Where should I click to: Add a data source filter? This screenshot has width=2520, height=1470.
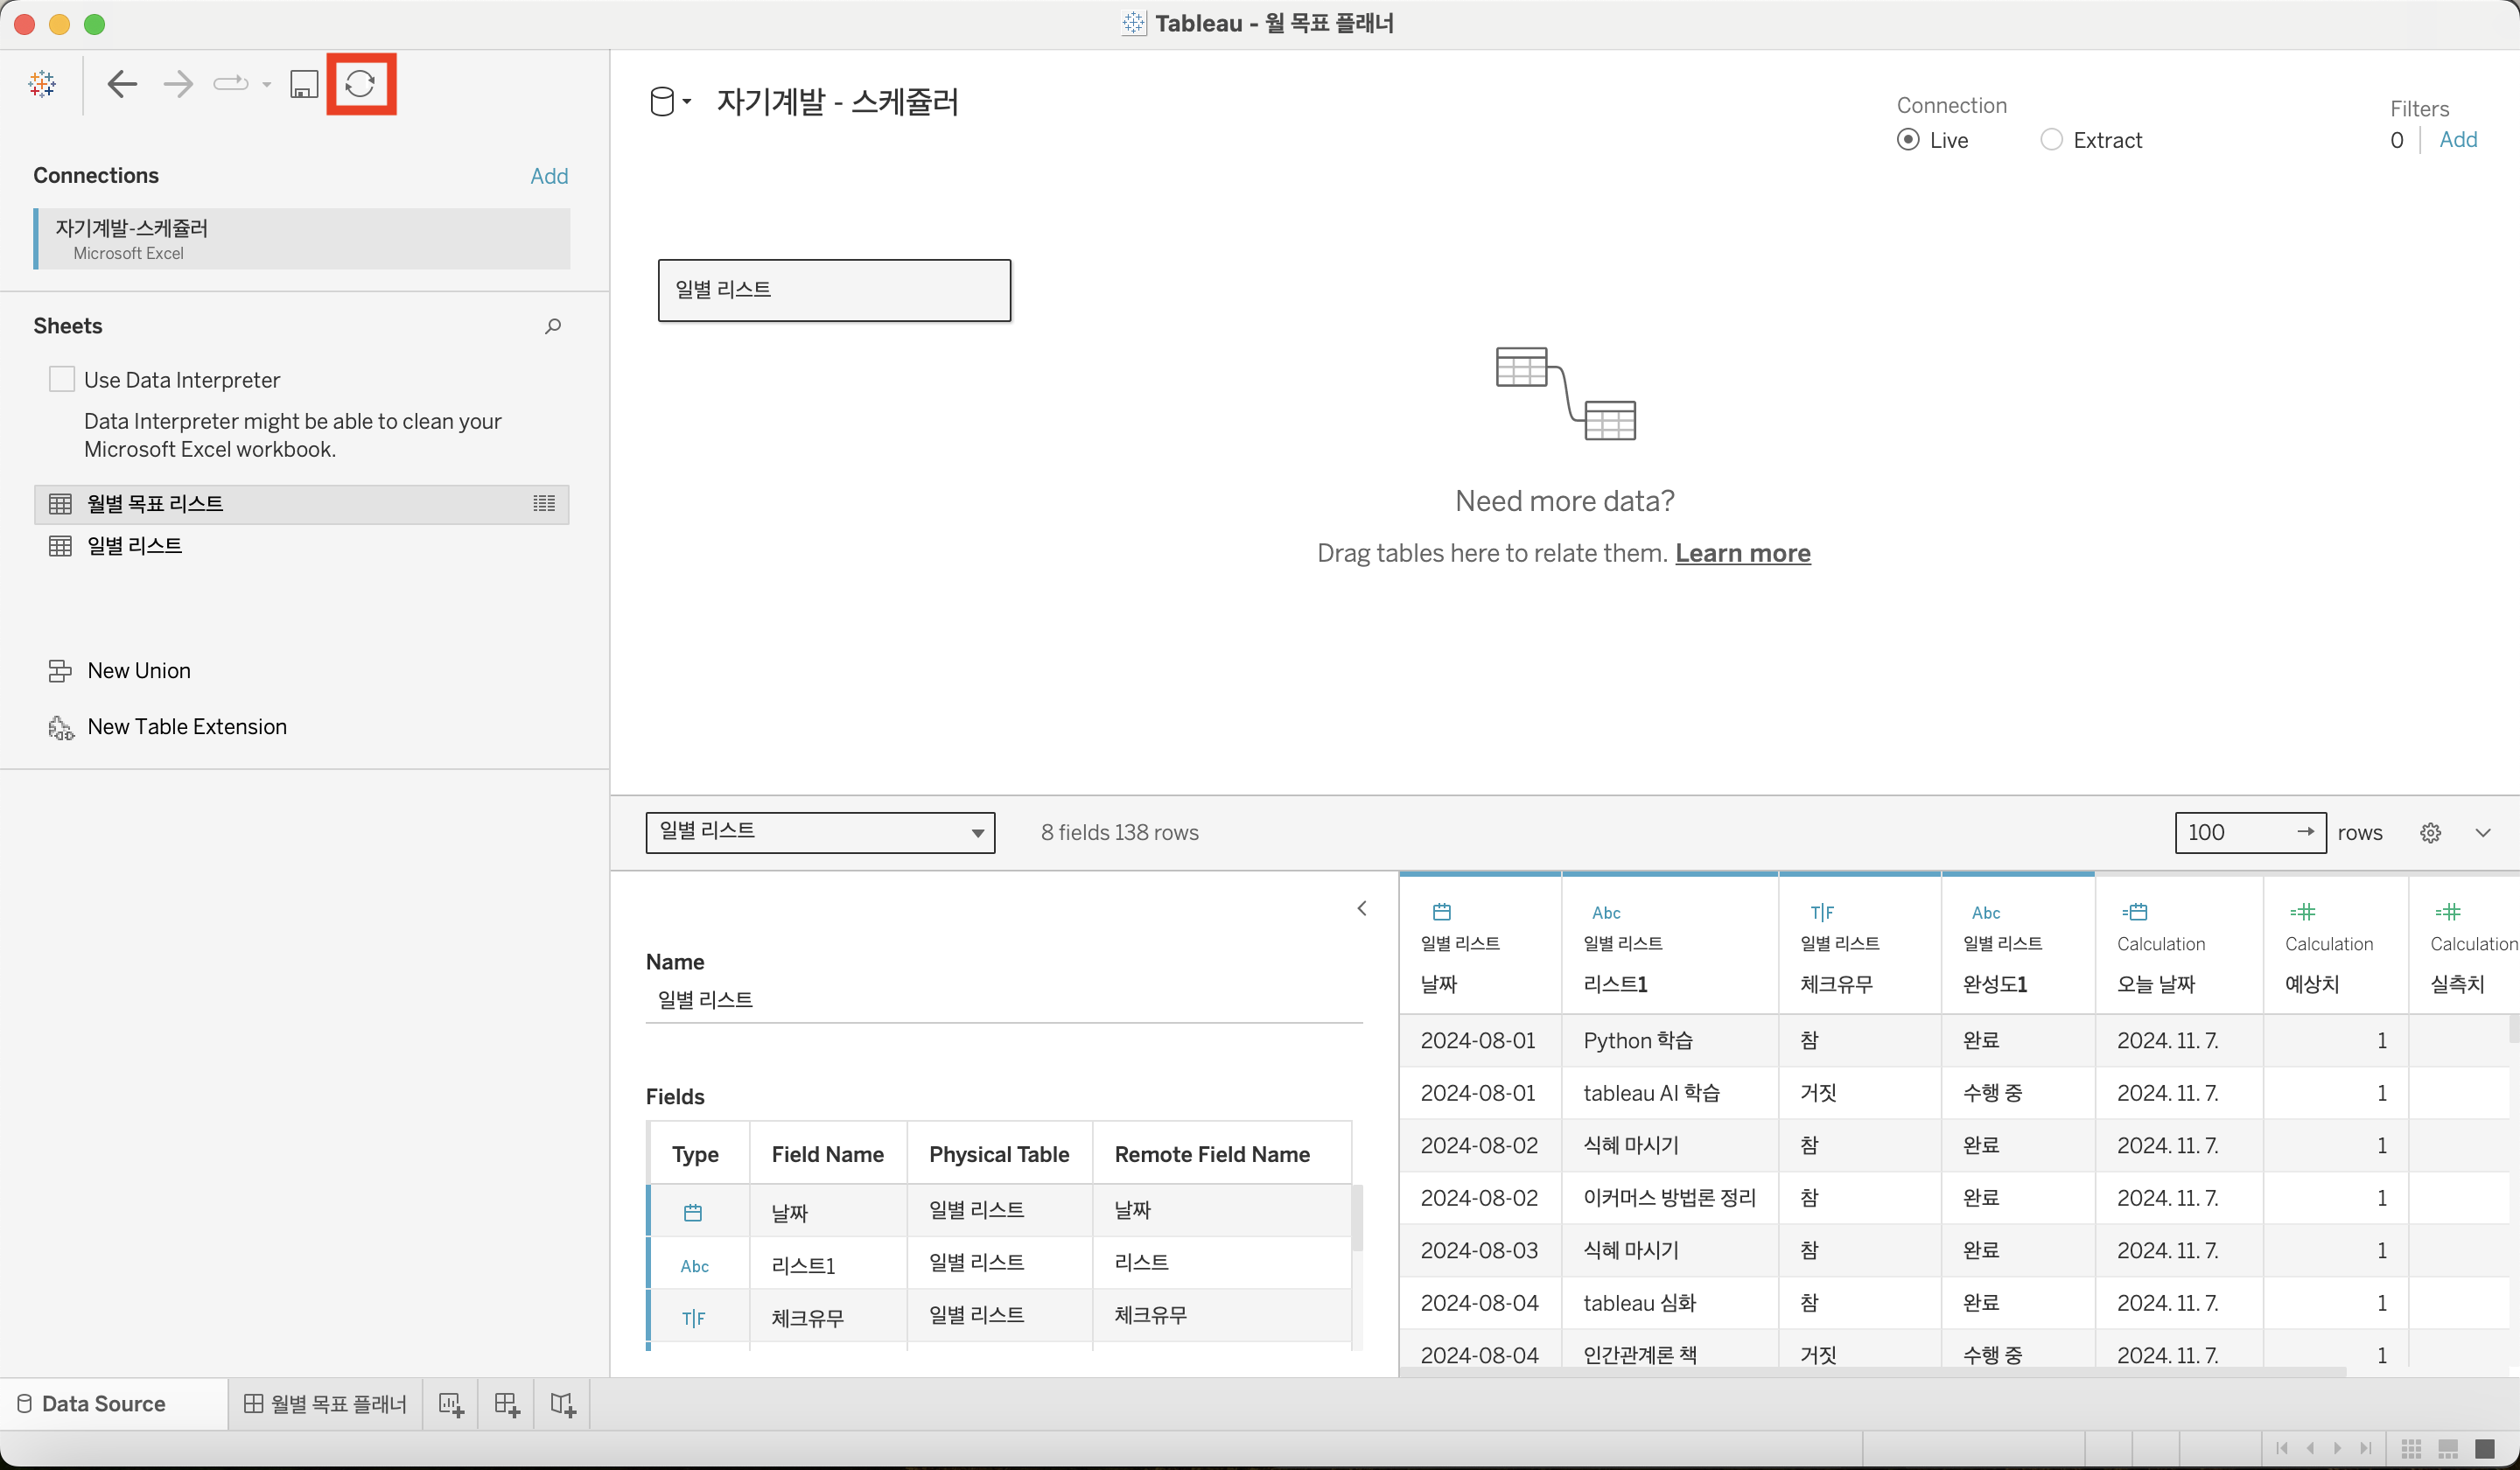[x=2458, y=140]
